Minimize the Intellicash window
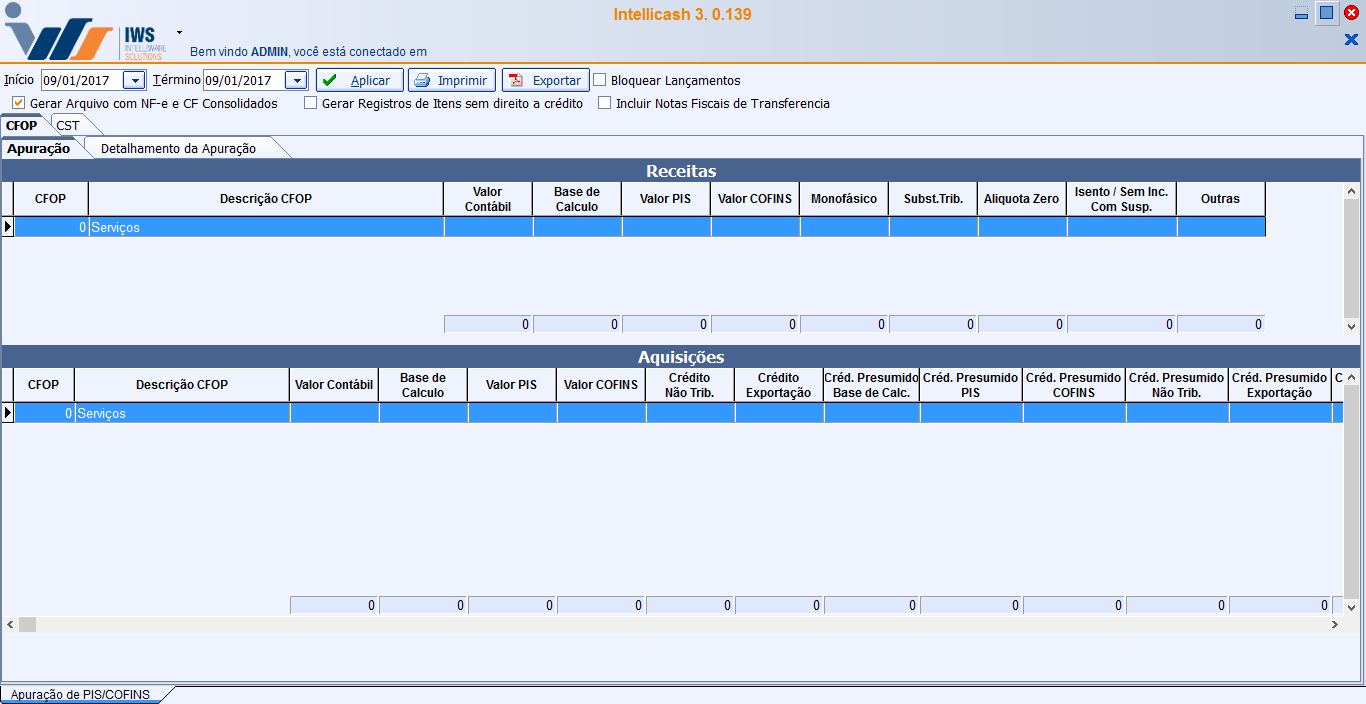 point(1301,13)
